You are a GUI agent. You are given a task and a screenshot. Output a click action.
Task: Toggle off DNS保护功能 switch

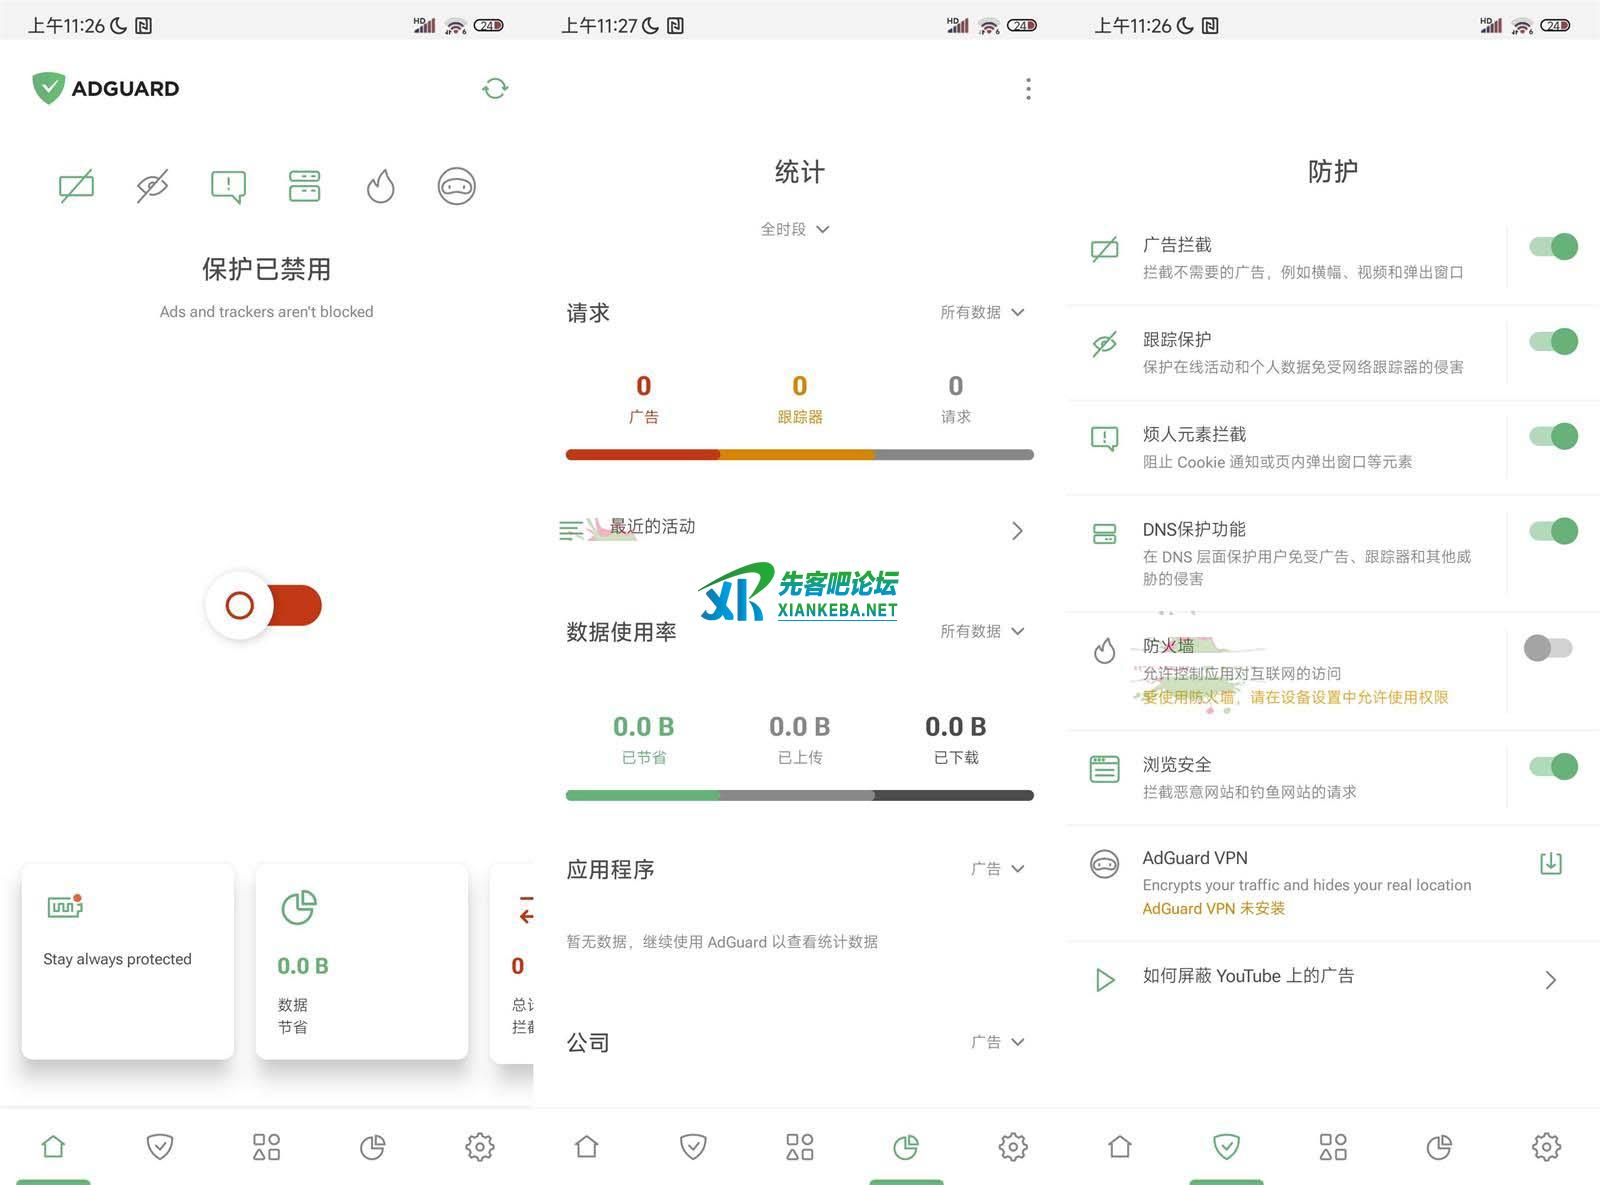[x=1552, y=531]
